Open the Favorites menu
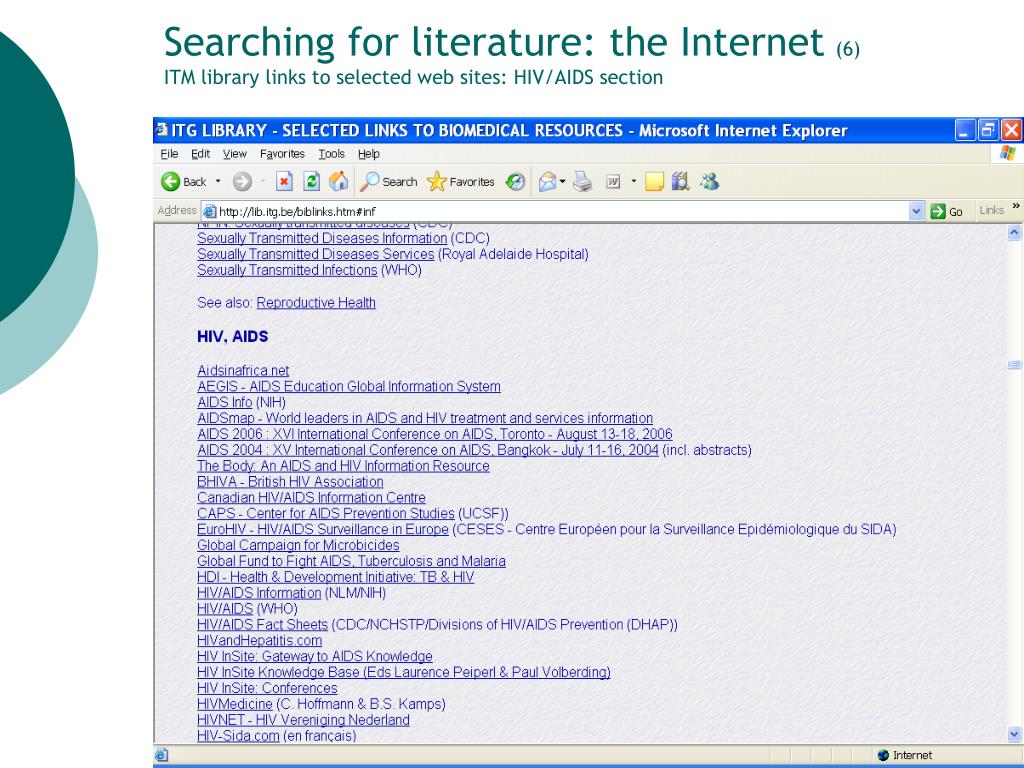 [x=282, y=153]
